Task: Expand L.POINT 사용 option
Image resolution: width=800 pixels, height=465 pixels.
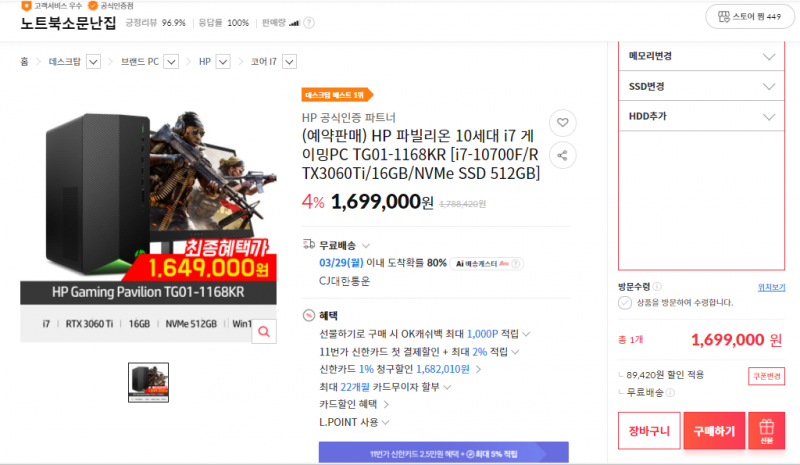Action: point(386,422)
